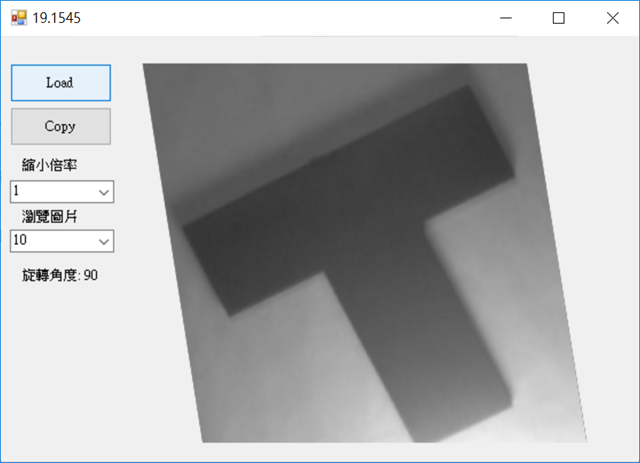The width and height of the screenshot is (640, 463).
Task: Click the Load button
Action: (x=61, y=83)
